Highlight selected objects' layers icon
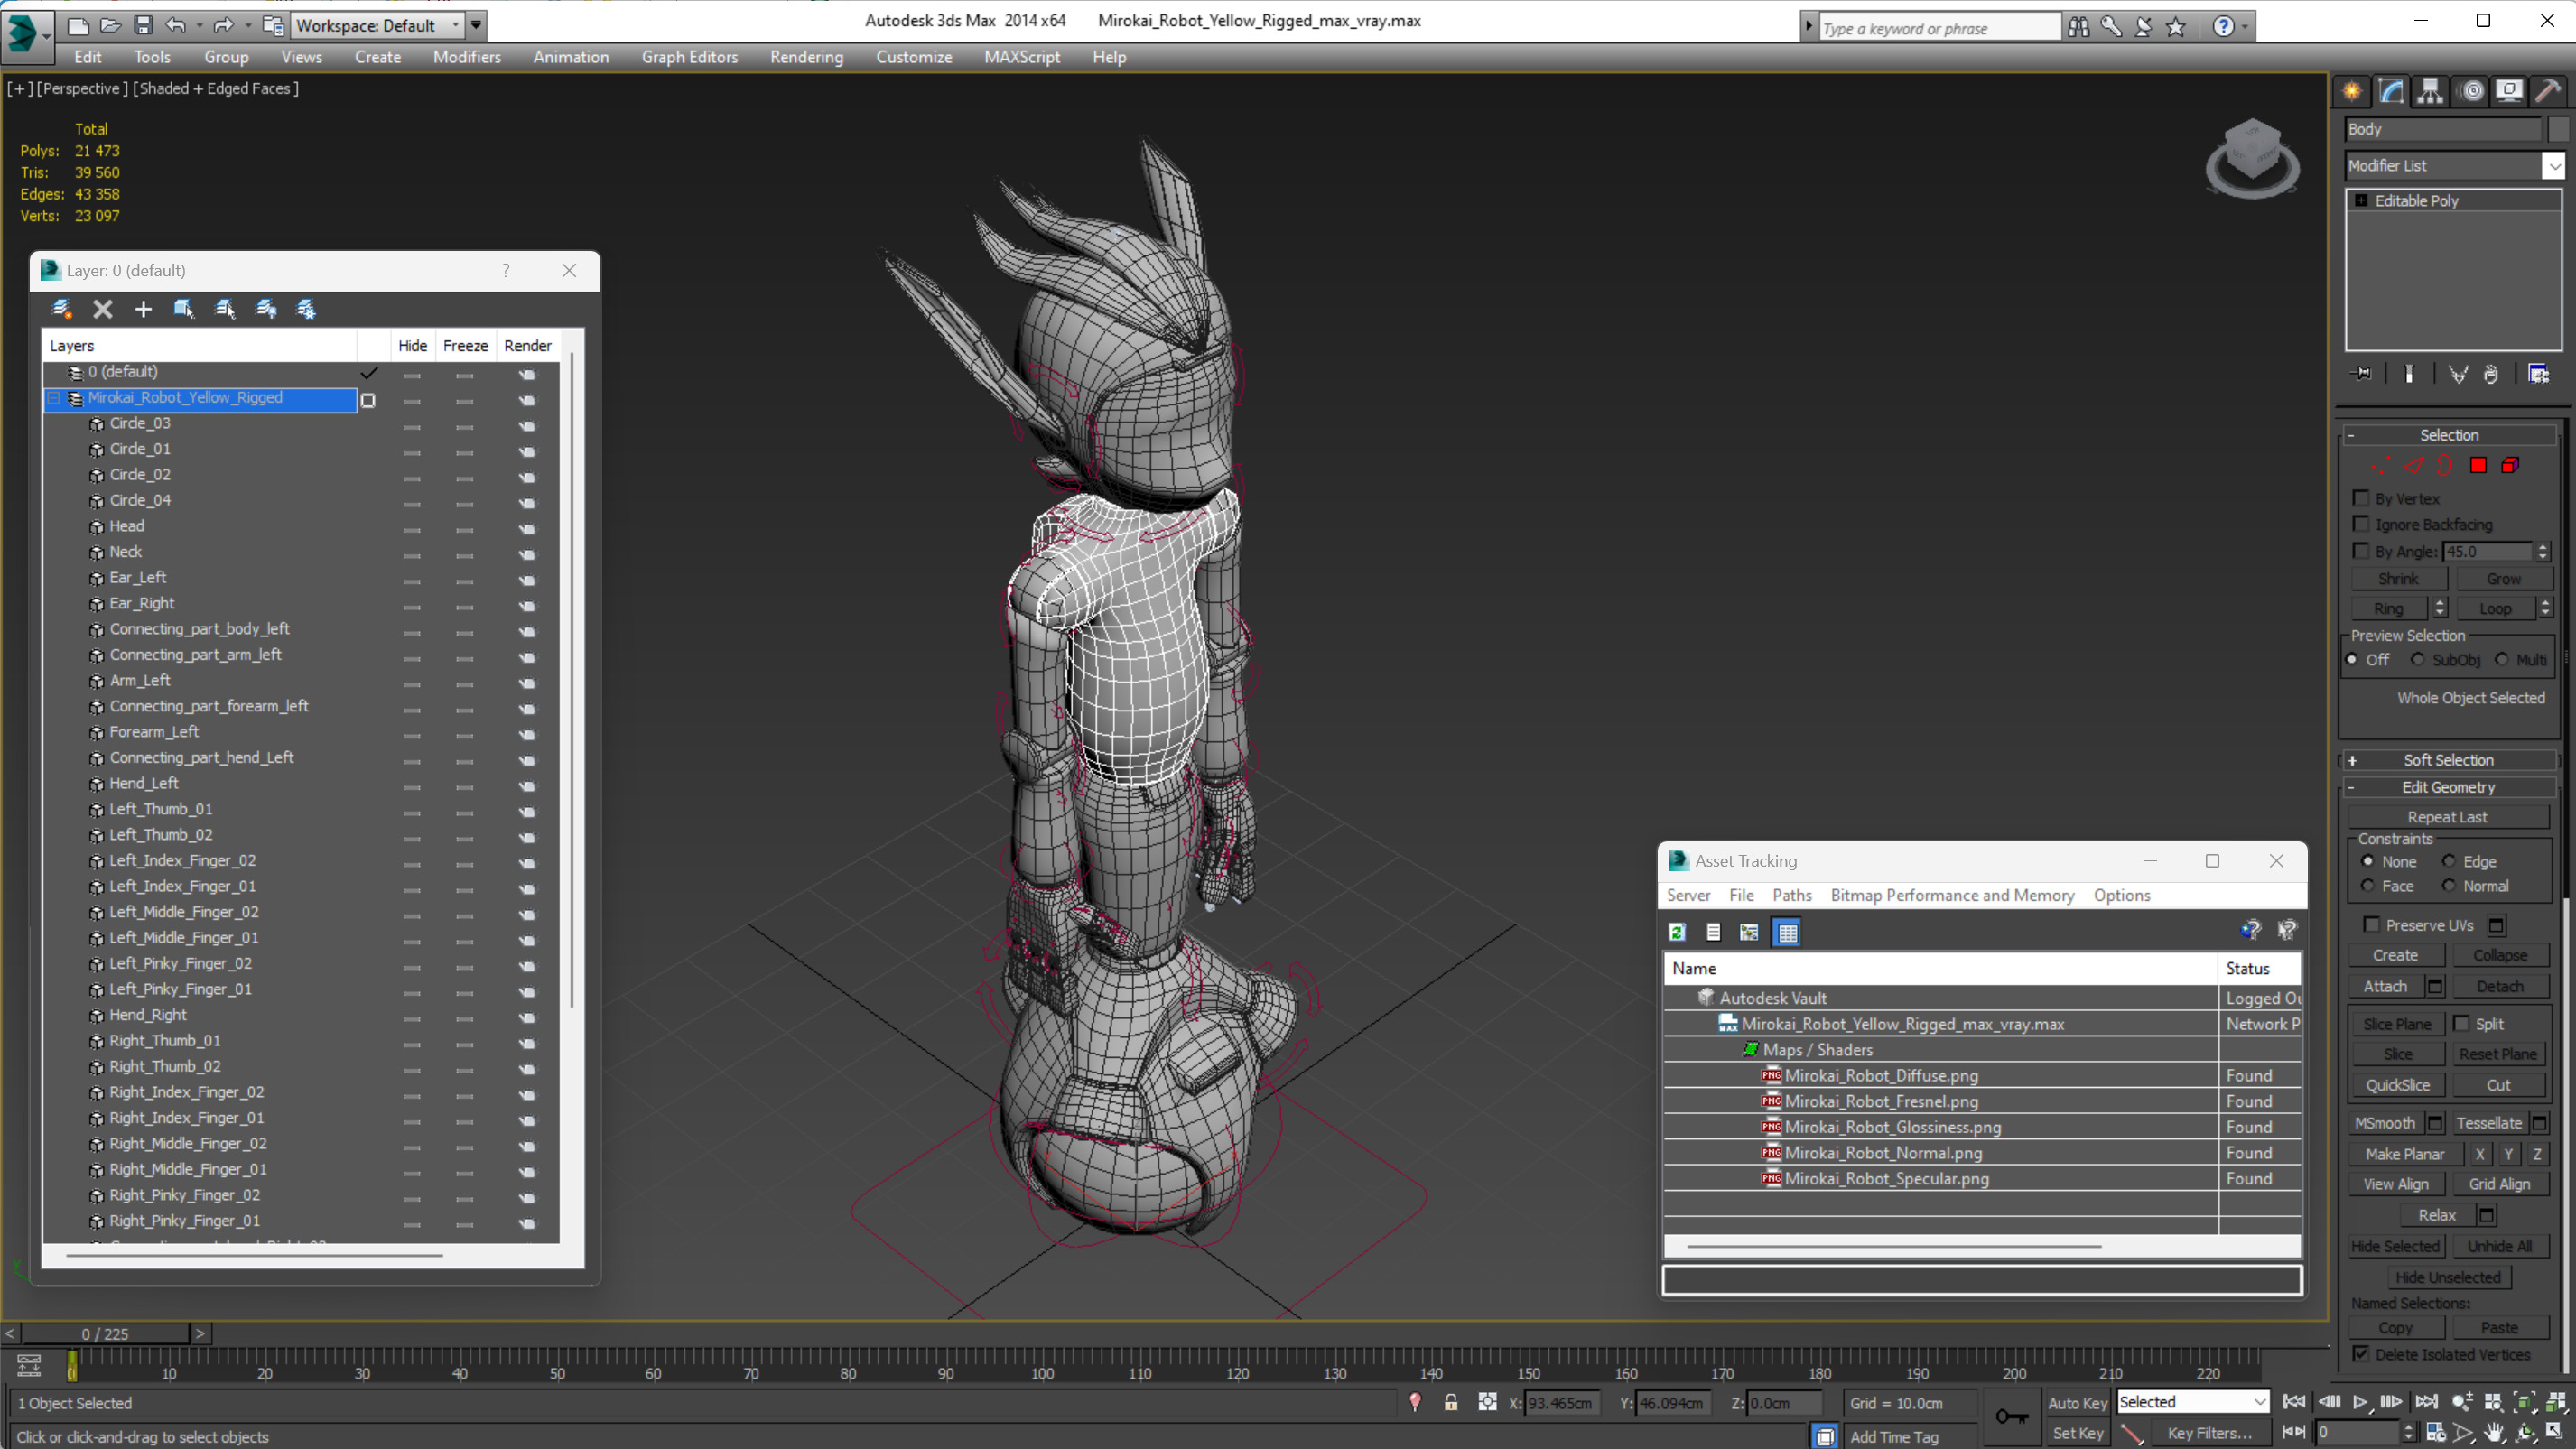 (x=225, y=309)
